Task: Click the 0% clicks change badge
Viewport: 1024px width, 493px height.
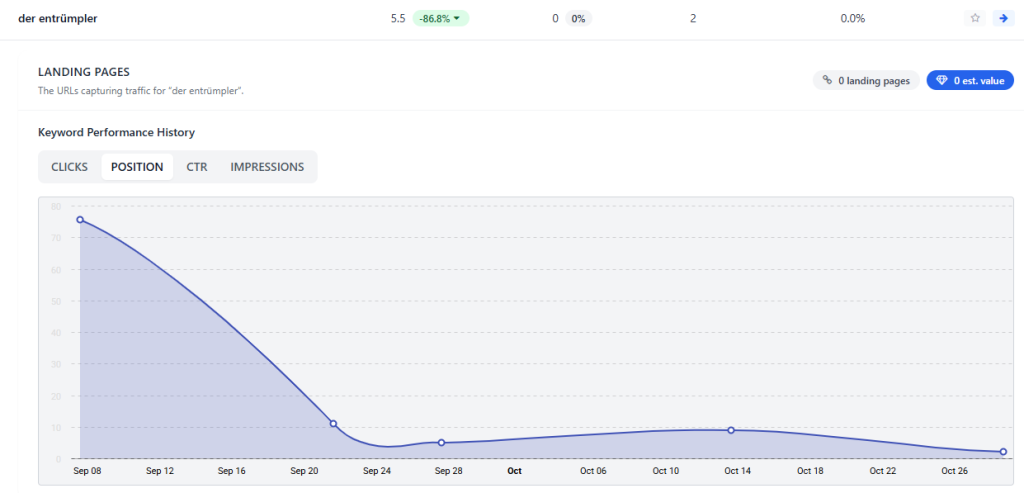Action: (x=578, y=18)
